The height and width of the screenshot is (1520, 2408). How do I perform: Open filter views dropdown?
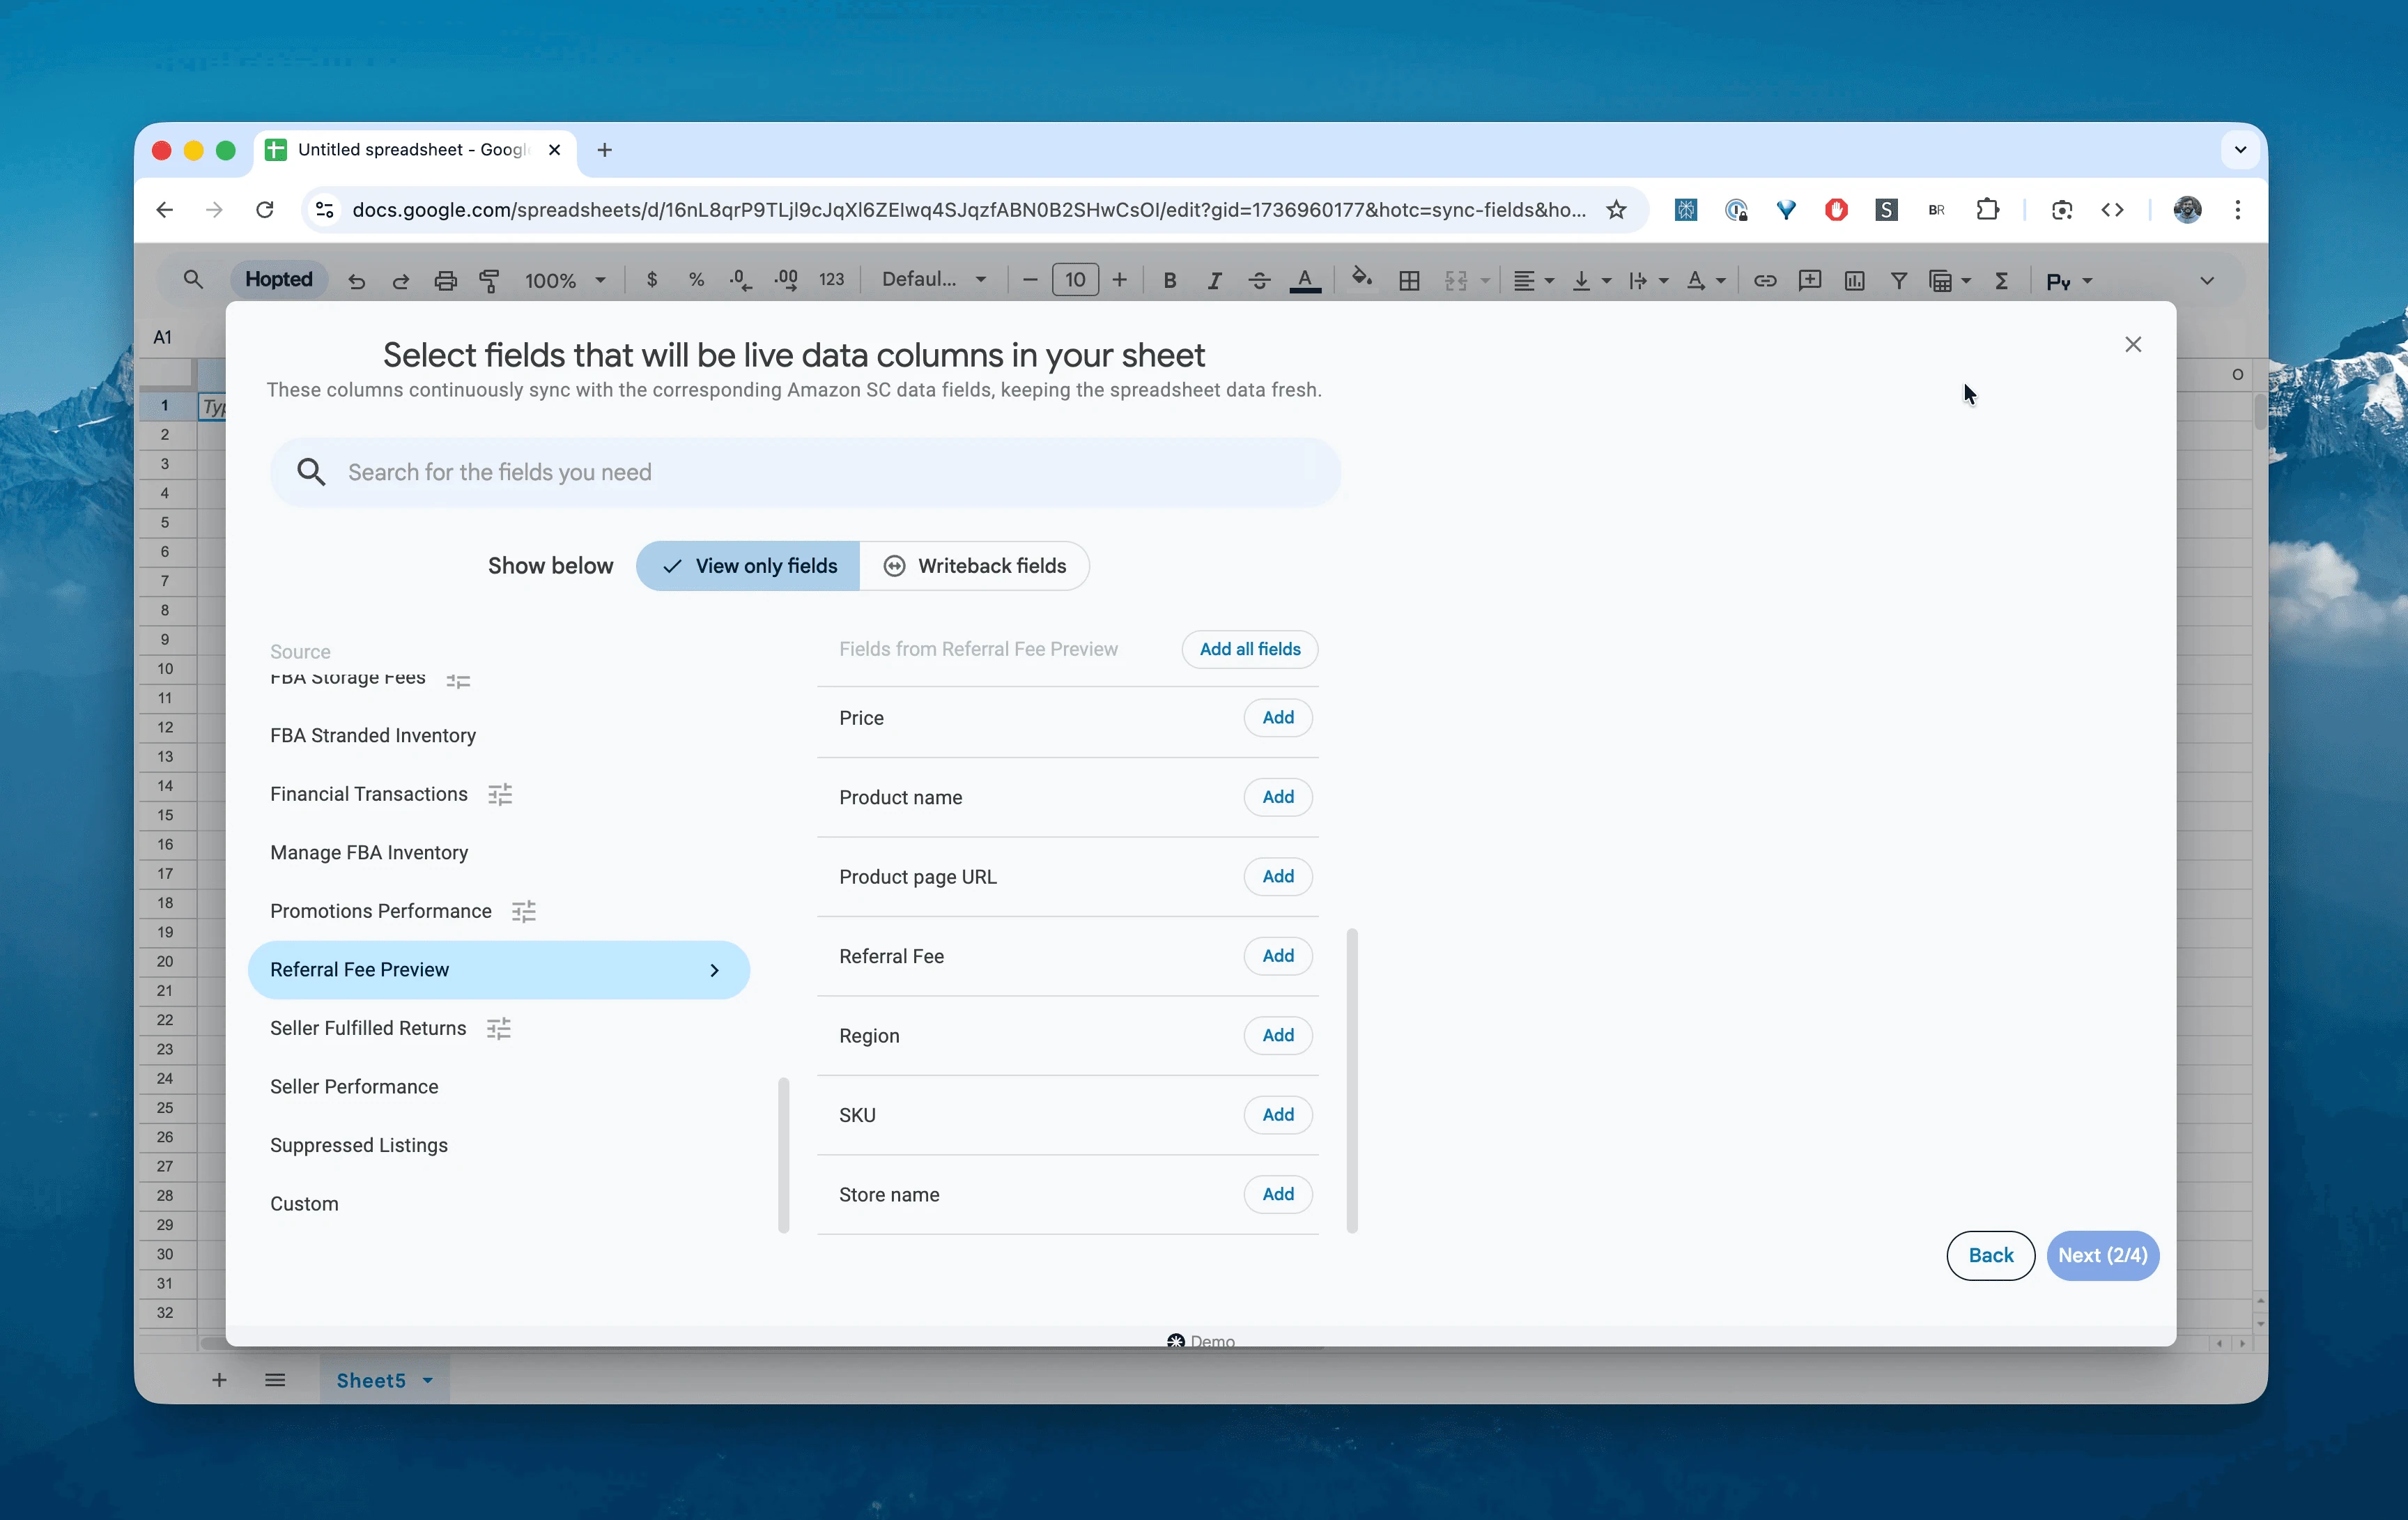pyautogui.click(x=1949, y=281)
